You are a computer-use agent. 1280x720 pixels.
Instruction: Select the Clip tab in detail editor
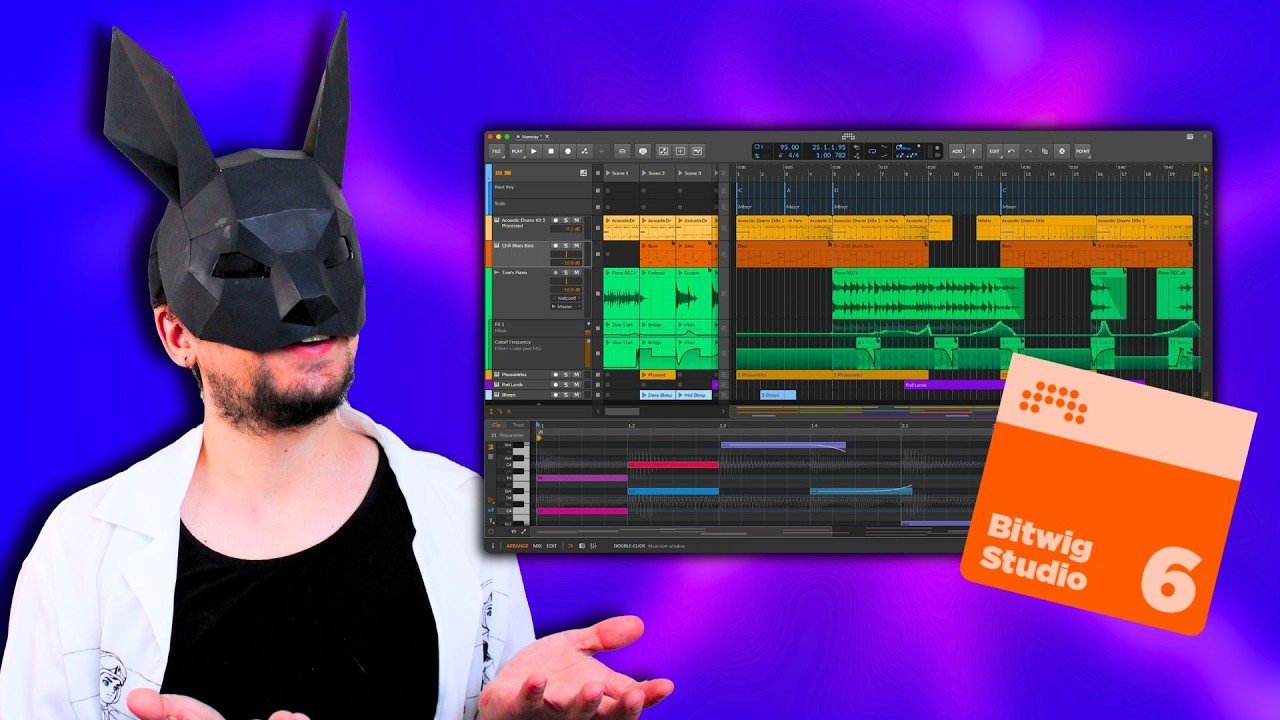pyautogui.click(x=496, y=425)
